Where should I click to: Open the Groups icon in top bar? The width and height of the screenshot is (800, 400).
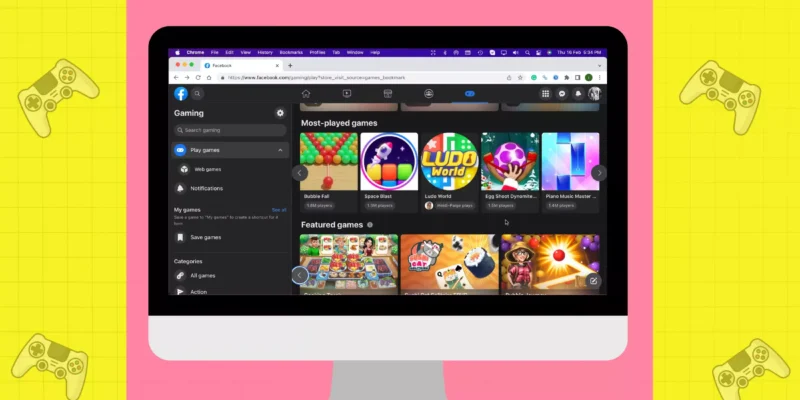(x=429, y=93)
